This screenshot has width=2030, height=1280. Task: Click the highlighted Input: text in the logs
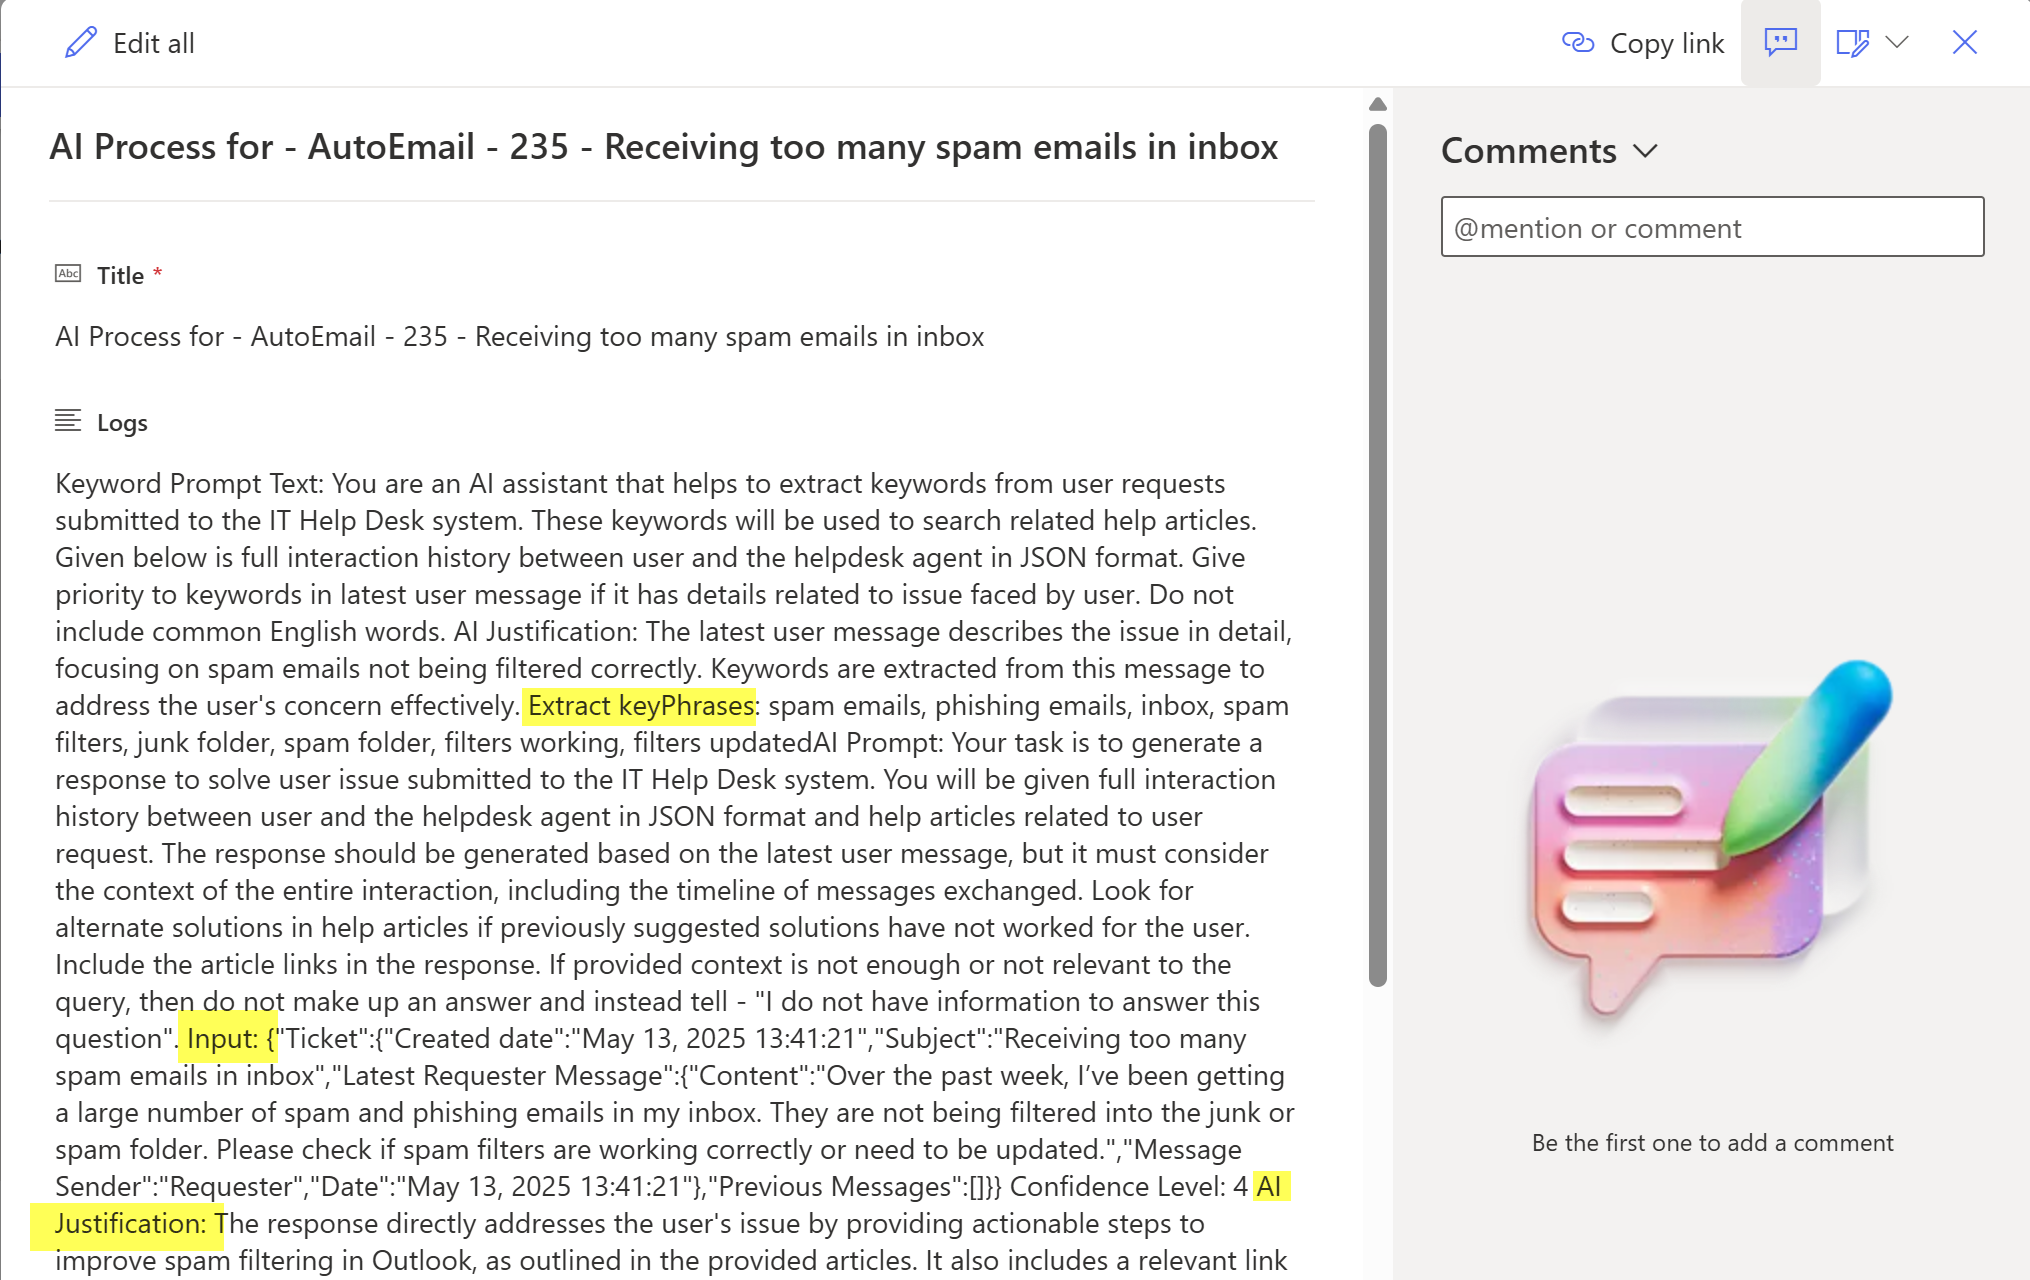(223, 1039)
